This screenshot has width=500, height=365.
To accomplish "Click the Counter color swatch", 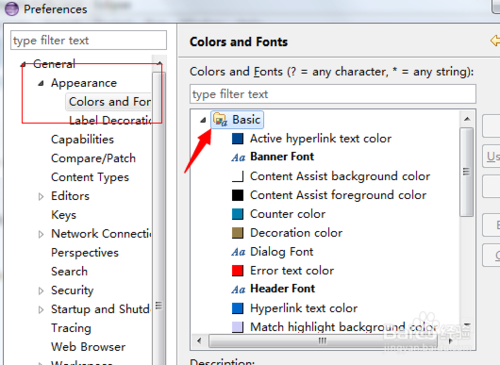I will [238, 214].
